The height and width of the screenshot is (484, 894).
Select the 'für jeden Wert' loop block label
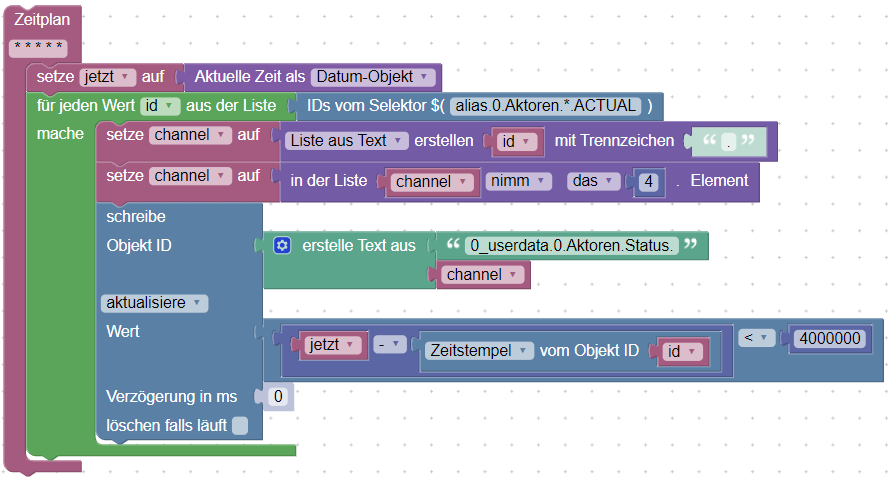(x=86, y=106)
